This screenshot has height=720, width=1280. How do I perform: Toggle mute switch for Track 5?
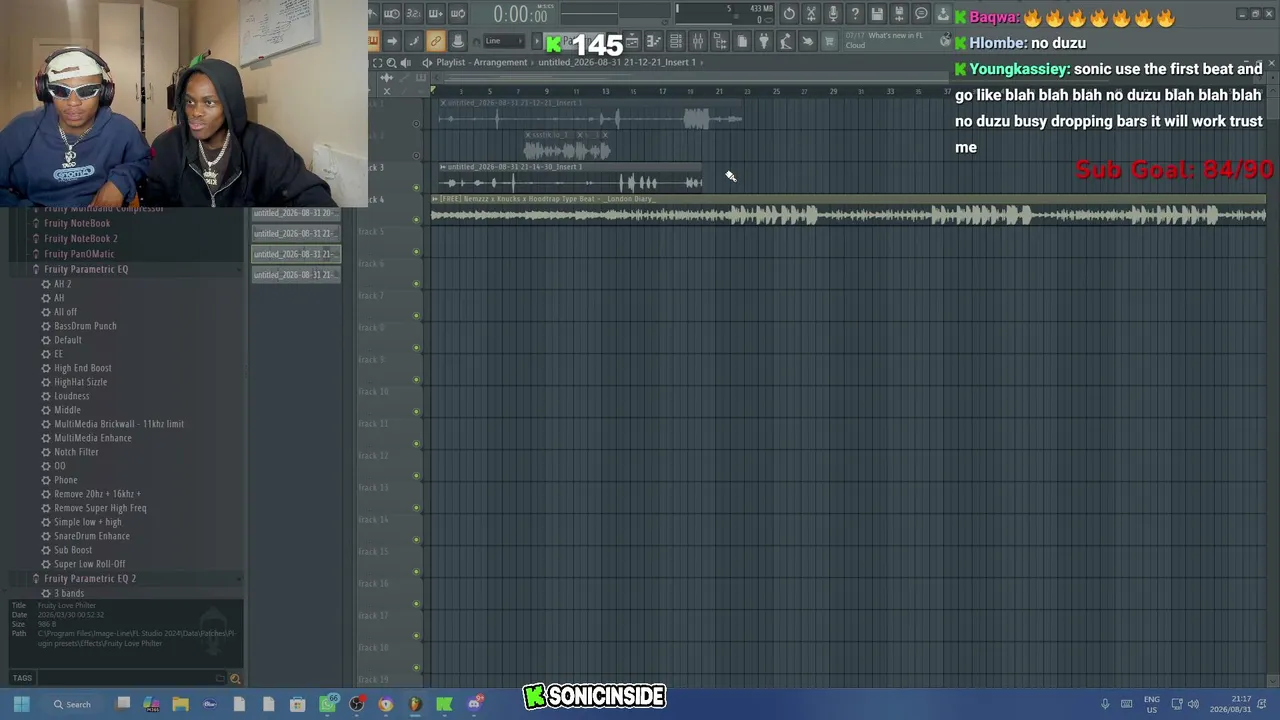[417, 251]
